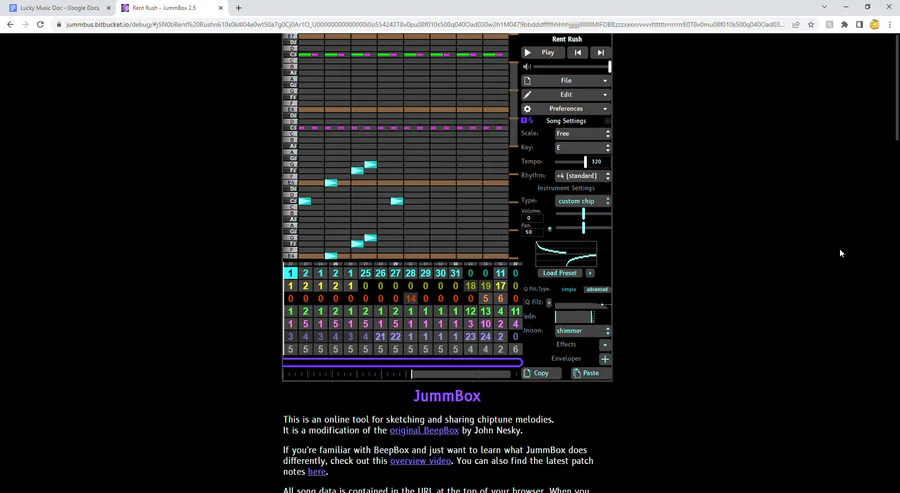Viewport: 900px width, 493px height.
Task: Click the Load Preset button
Action: tap(560, 273)
